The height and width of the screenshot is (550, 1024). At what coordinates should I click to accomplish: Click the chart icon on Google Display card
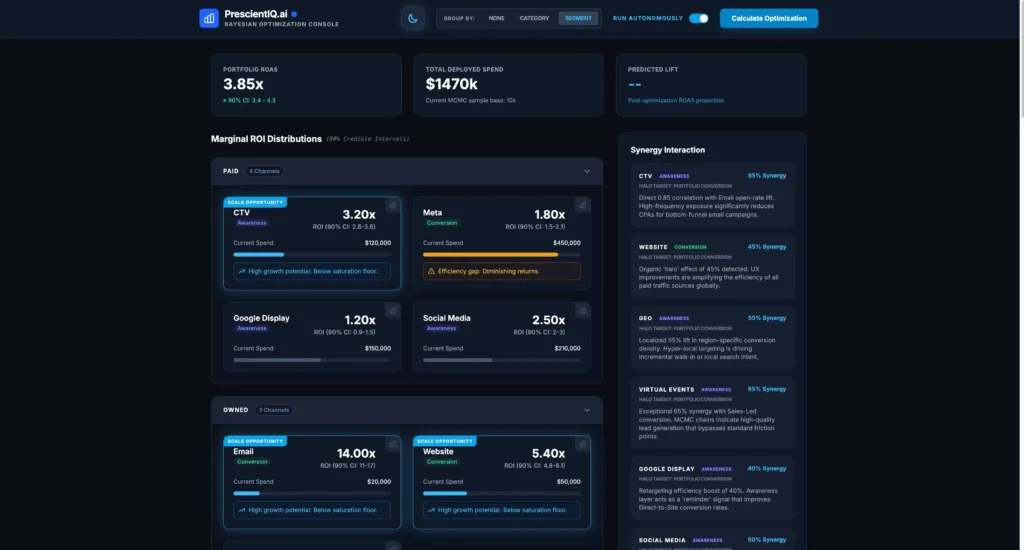[391, 312]
